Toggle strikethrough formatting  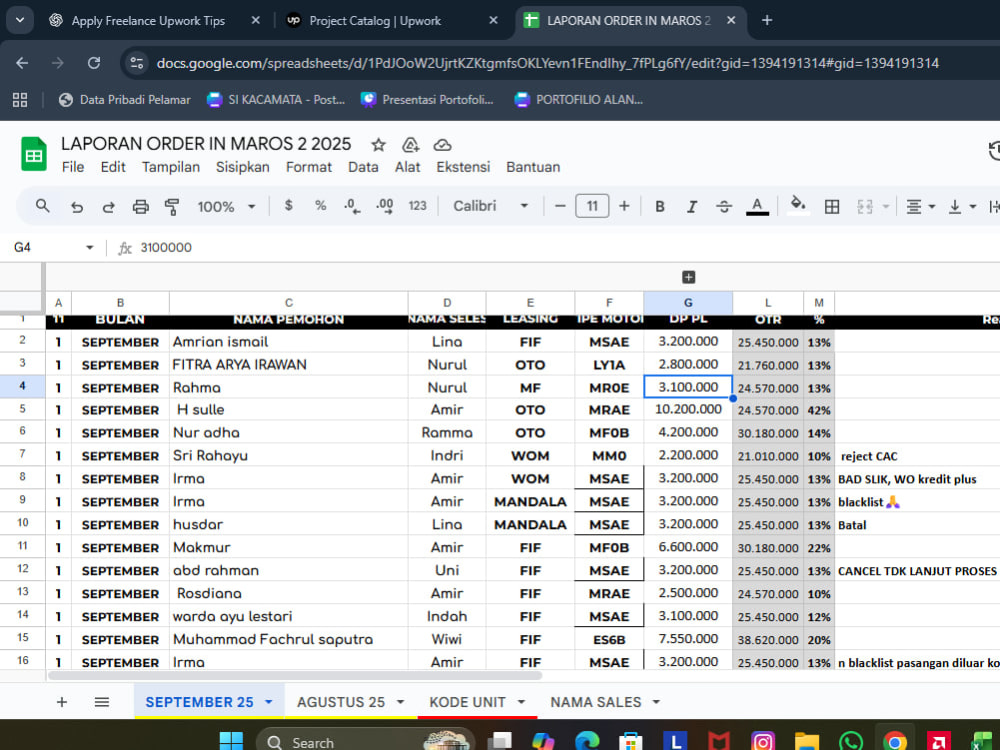click(x=724, y=206)
